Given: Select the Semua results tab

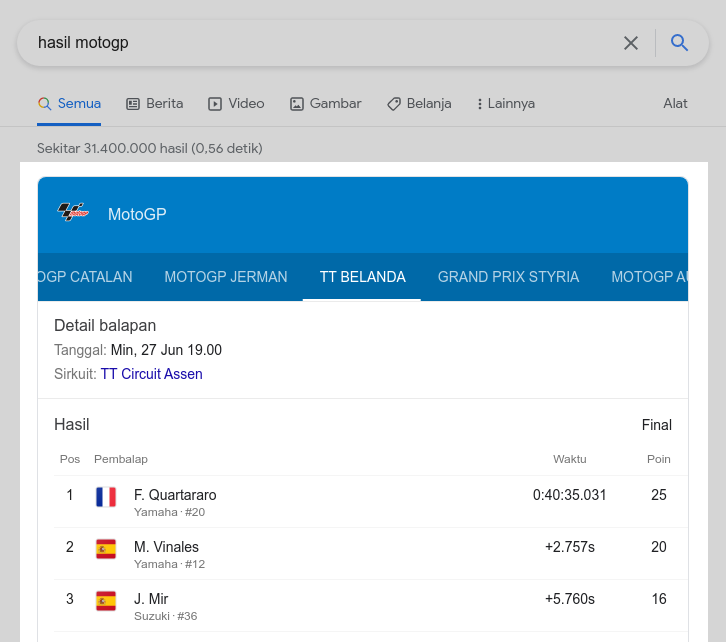Looking at the screenshot, I should [x=69, y=104].
